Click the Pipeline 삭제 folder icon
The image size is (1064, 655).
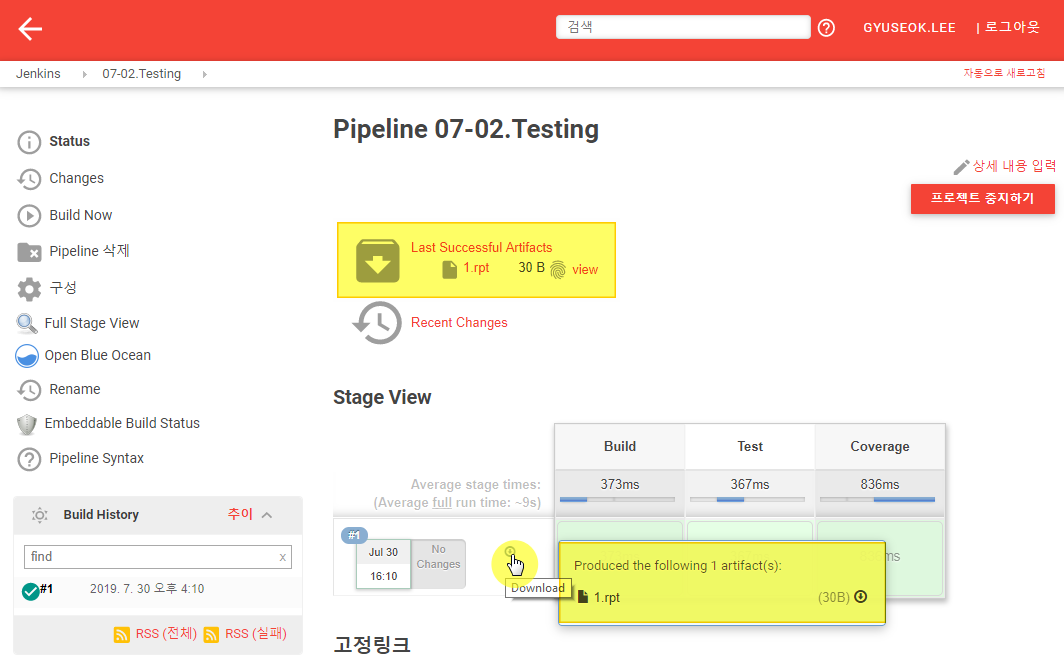coord(30,252)
